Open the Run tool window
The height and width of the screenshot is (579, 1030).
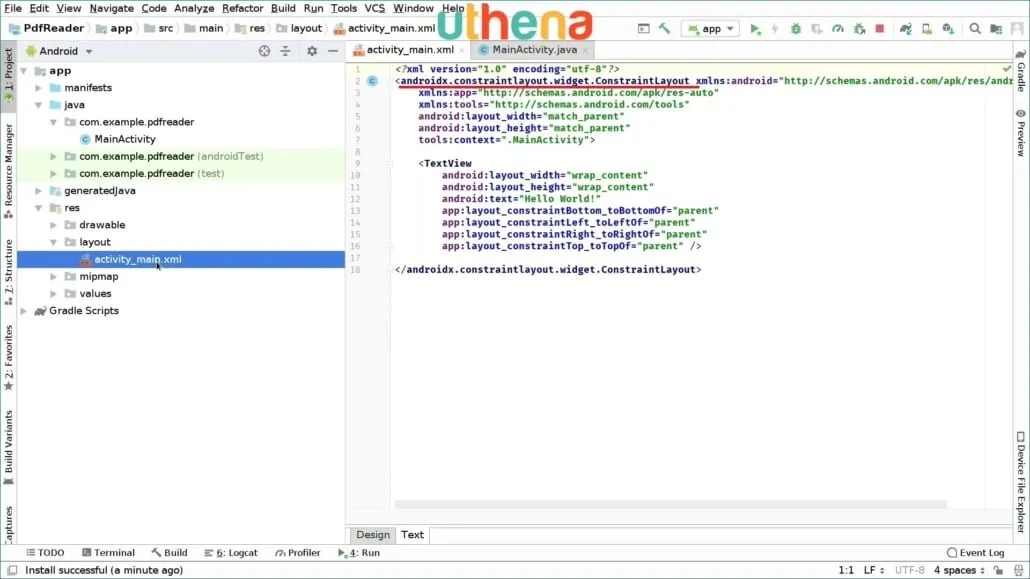(359, 553)
